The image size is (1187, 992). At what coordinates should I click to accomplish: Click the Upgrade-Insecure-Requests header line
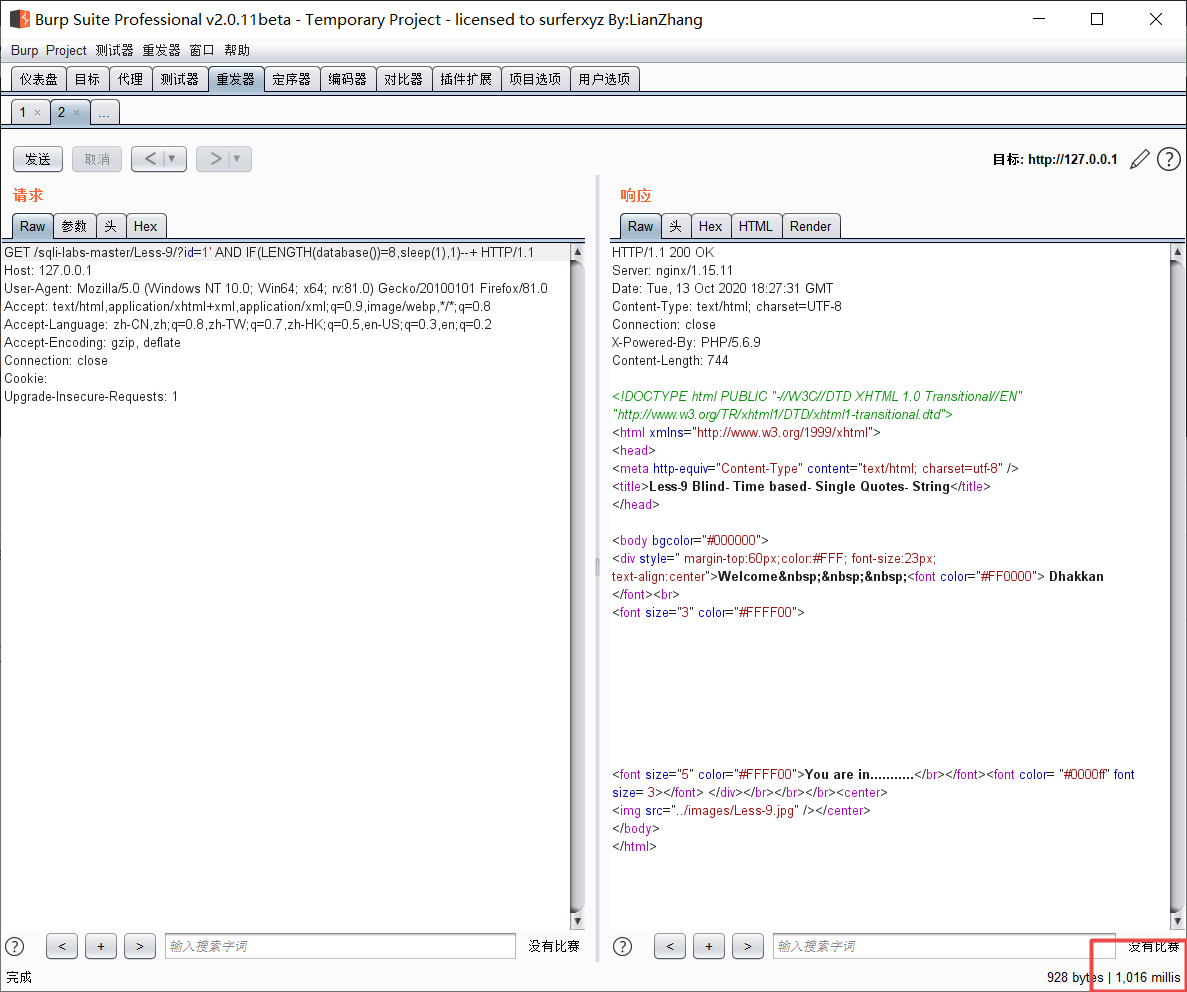[91, 397]
